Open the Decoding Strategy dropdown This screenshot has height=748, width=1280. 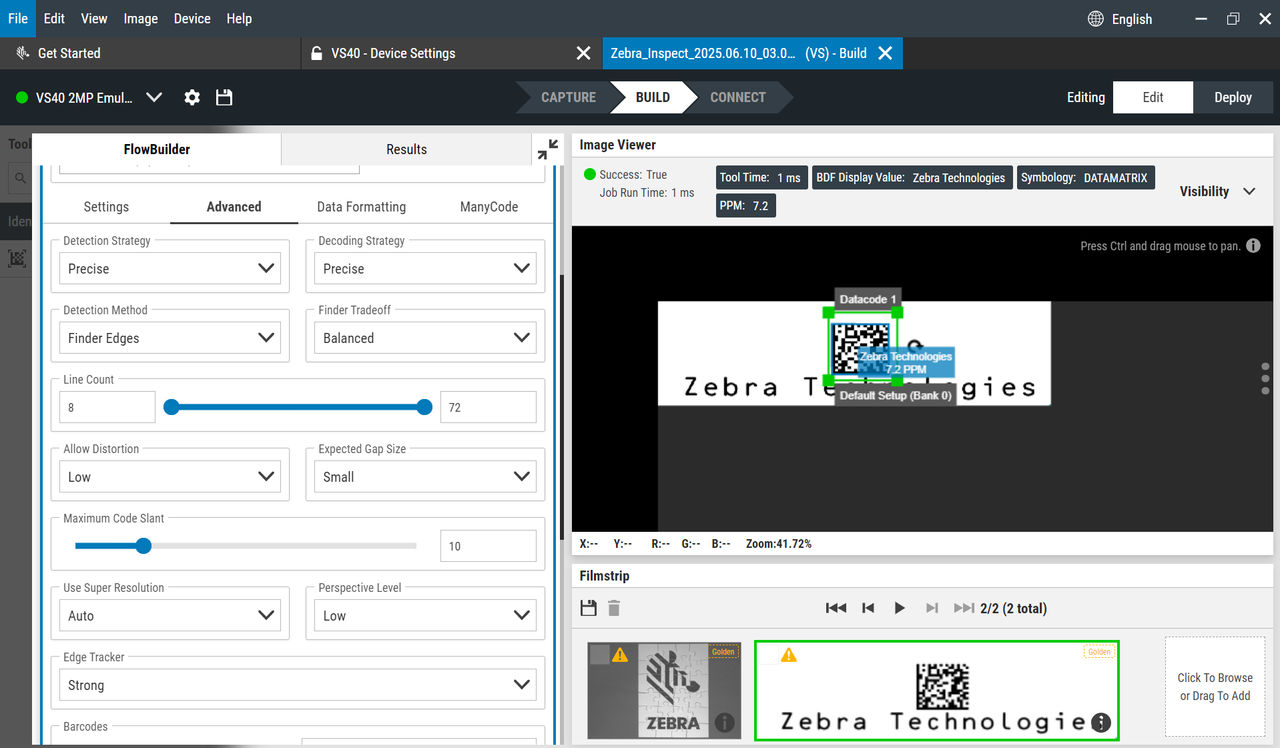pyautogui.click(x=425, y=268)
